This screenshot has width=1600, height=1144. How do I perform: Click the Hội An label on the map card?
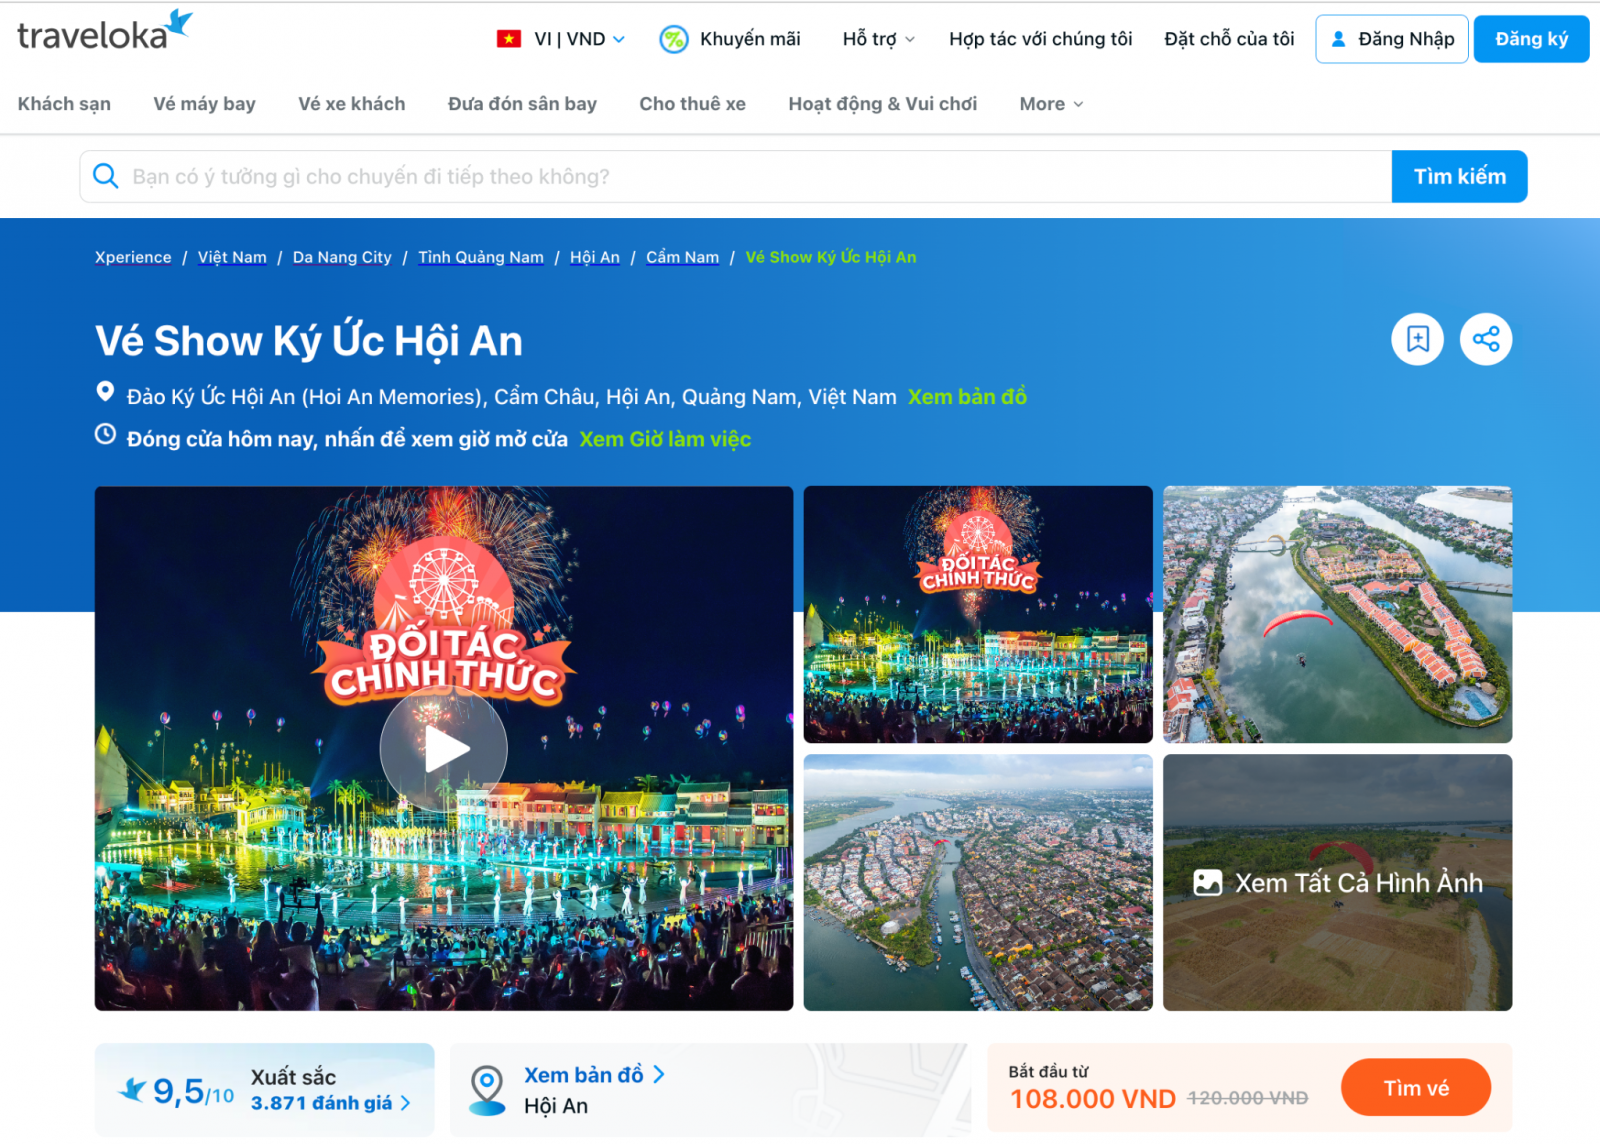(556, 1106)
